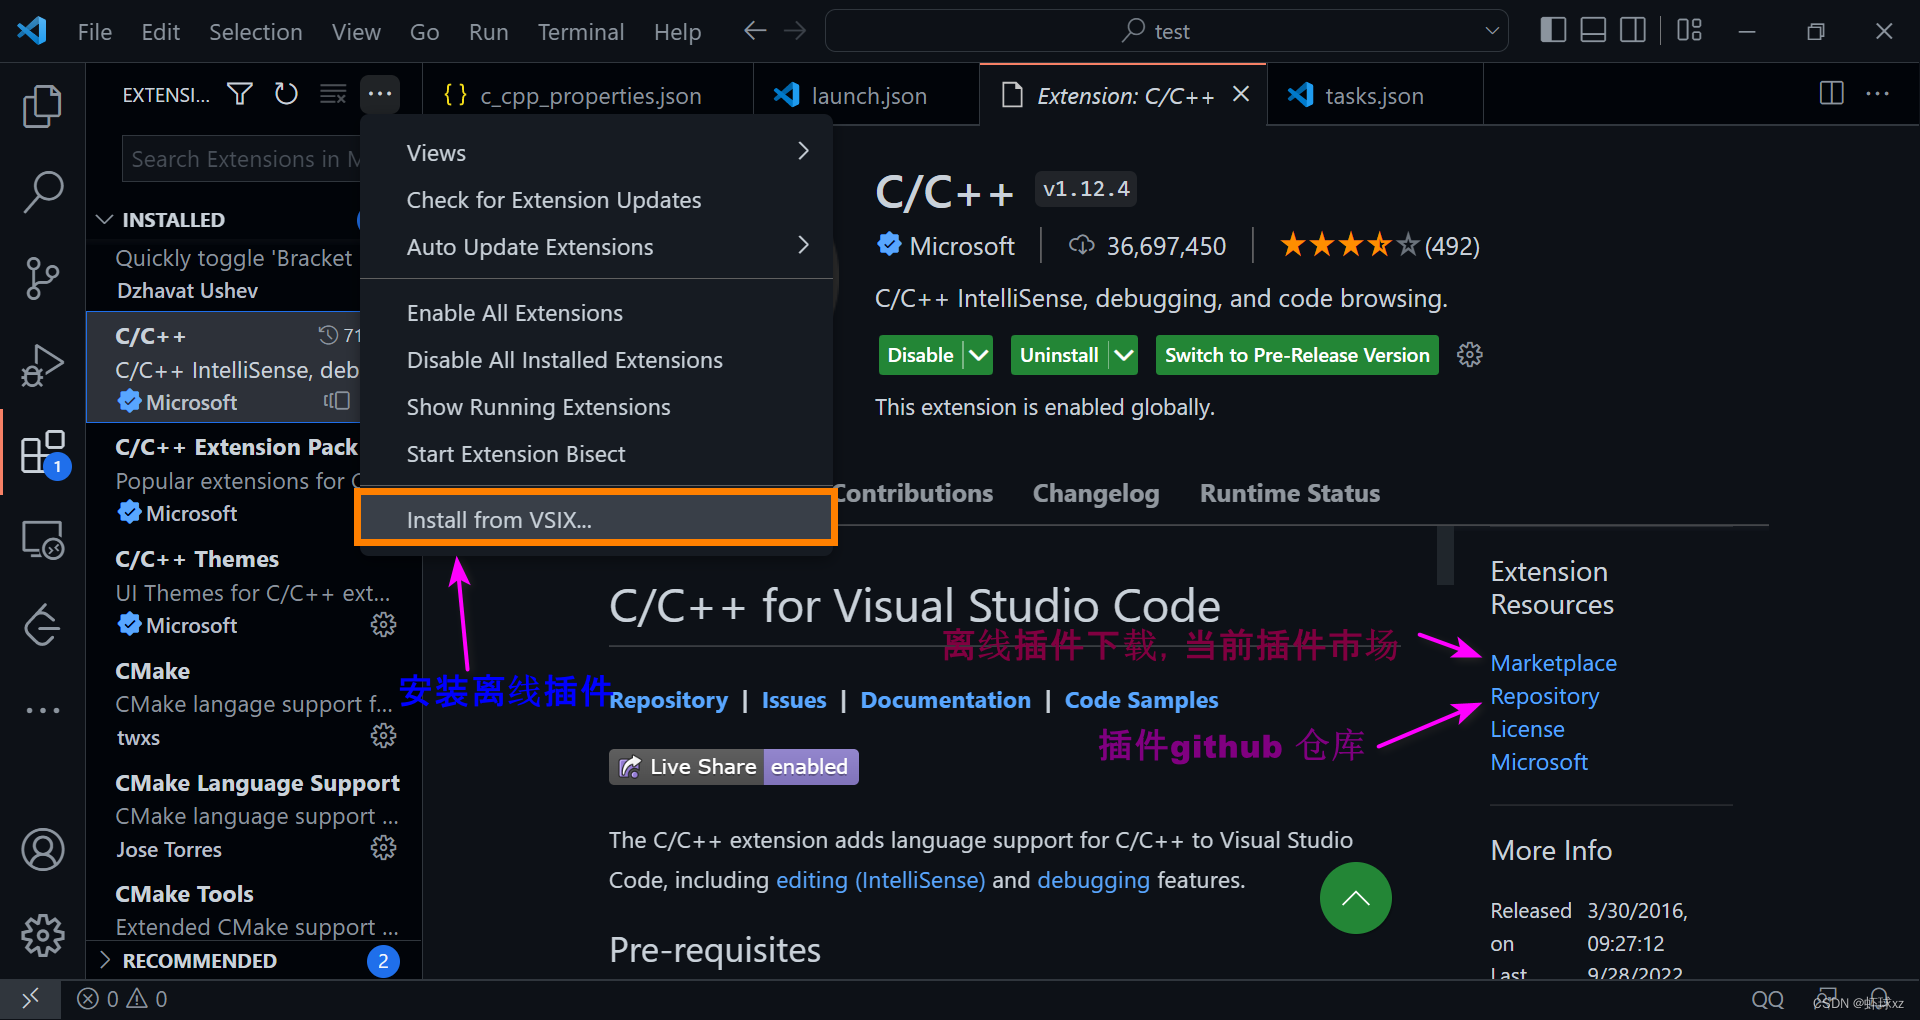Open the Source Control view
Image resolution: width=1920 pixels, height=1020 pixels.
click(42, 278)
